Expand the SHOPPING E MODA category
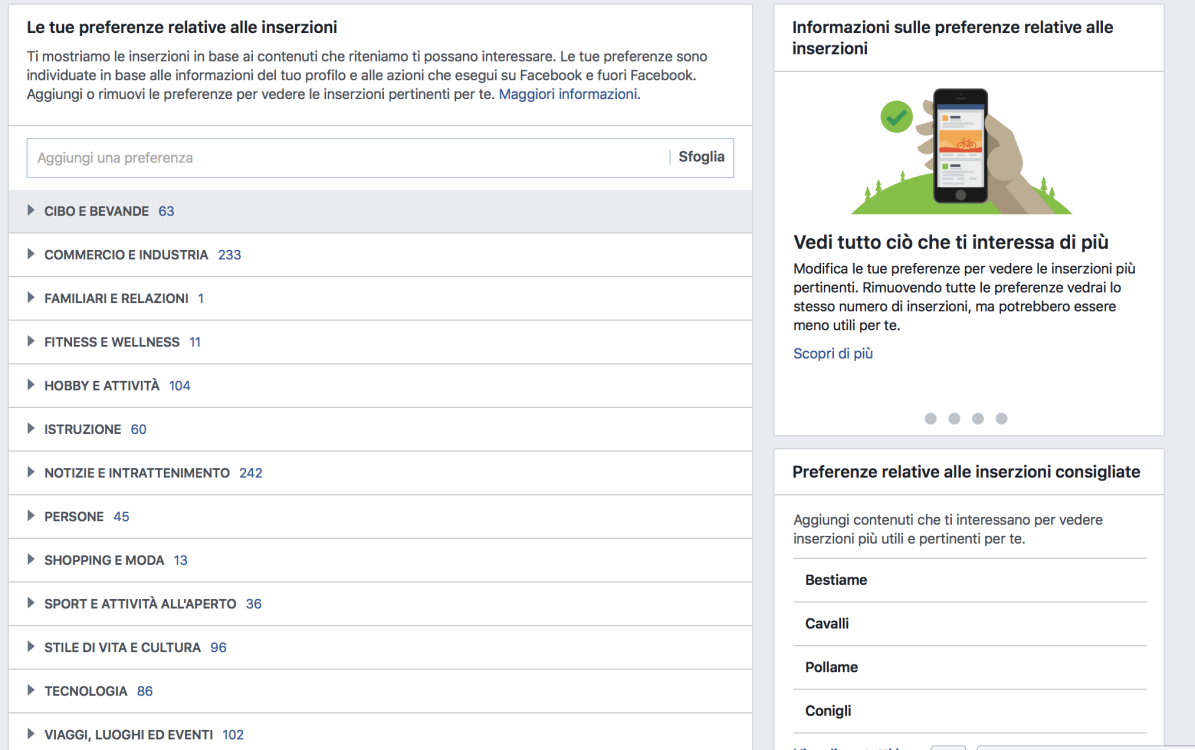This screenshot has height=750, width=1195. [105, 559]
